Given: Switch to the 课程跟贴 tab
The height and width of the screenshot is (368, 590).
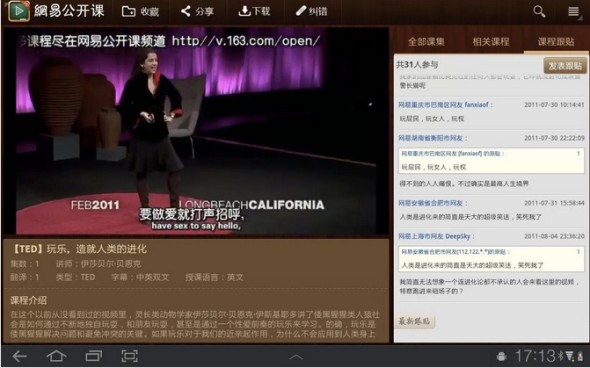Looking at the screenshot, I should (556, 41).
